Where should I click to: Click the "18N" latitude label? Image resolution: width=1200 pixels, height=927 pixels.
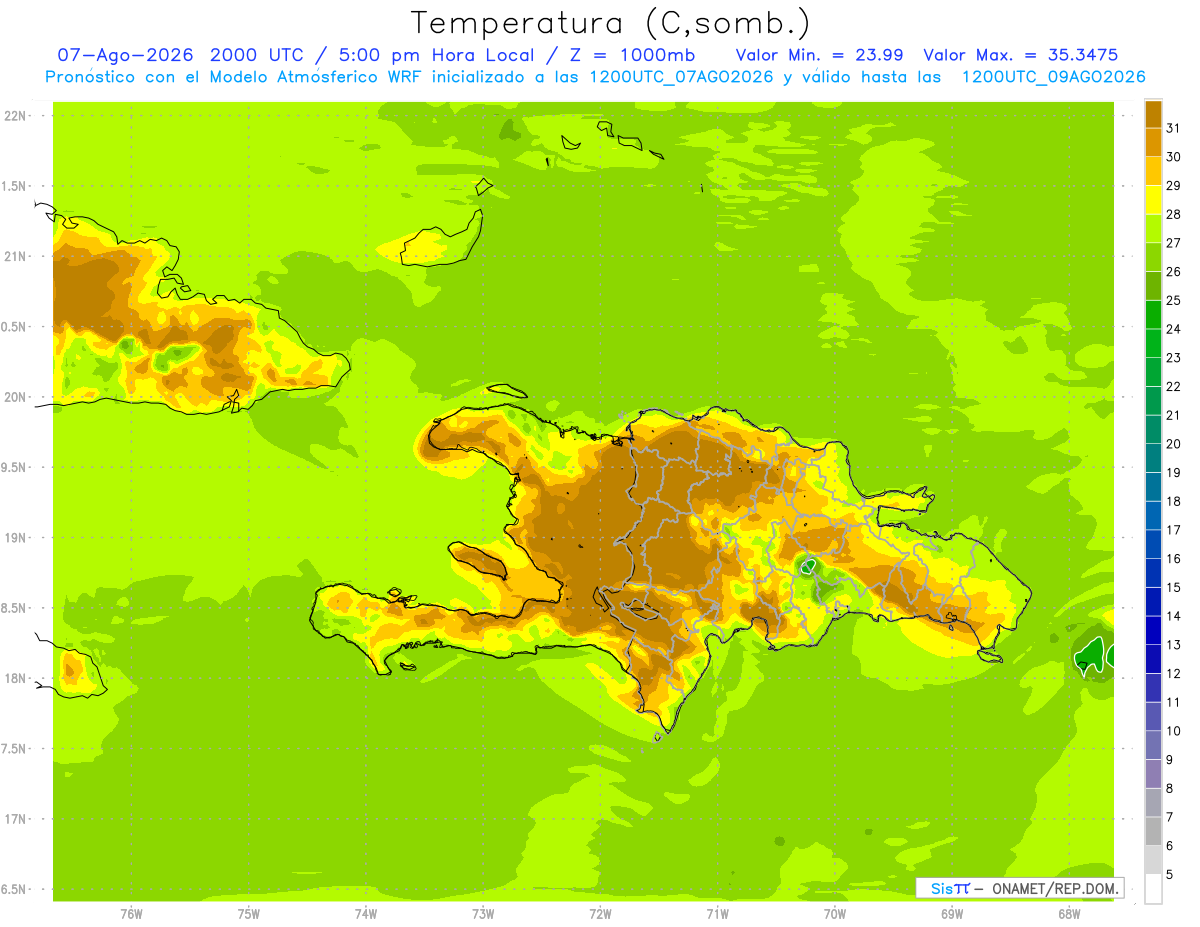[15, 678]
